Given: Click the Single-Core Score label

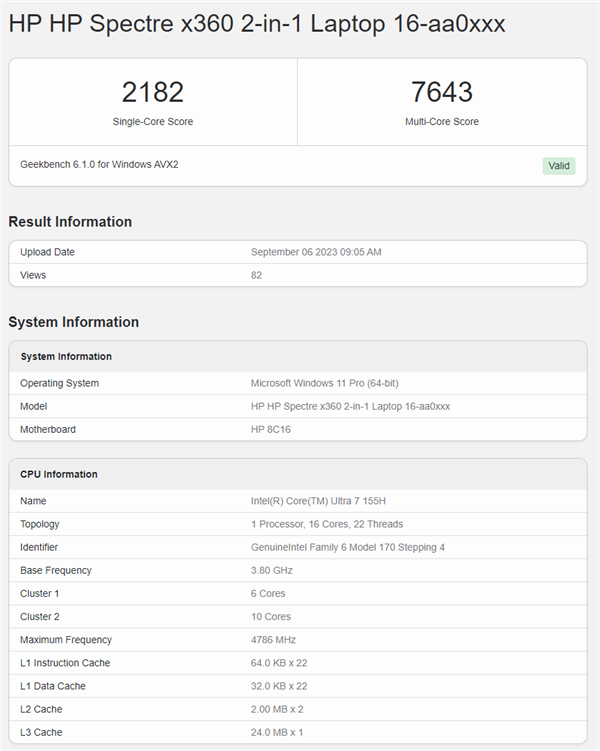Looking at the screenshot, I should [x=153, y=122].
